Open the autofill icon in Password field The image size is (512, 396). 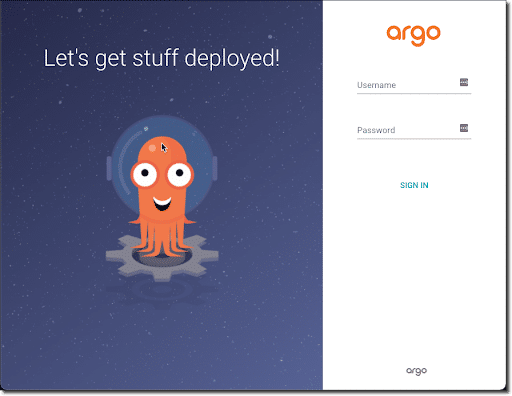[464, 128]
